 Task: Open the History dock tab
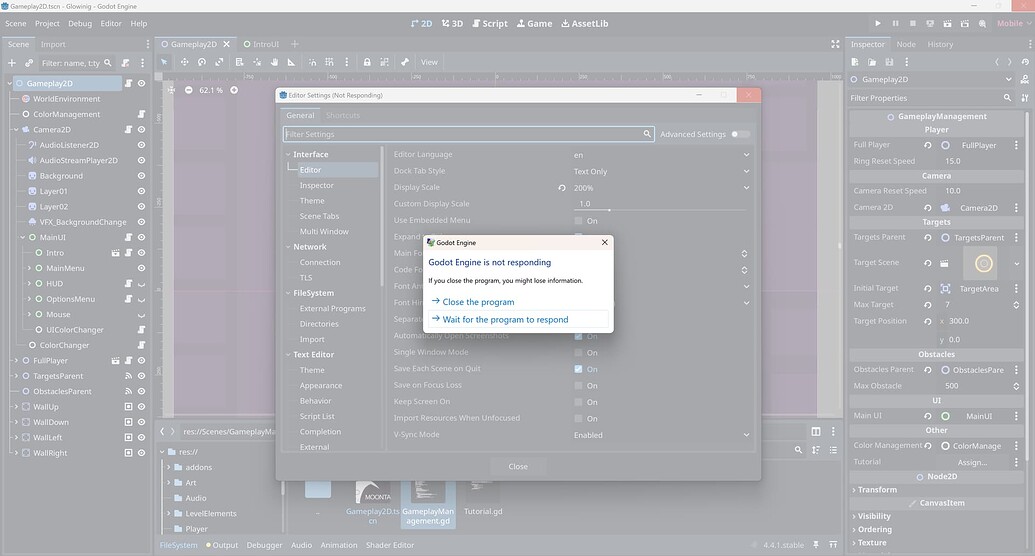[x=940, y=44]
